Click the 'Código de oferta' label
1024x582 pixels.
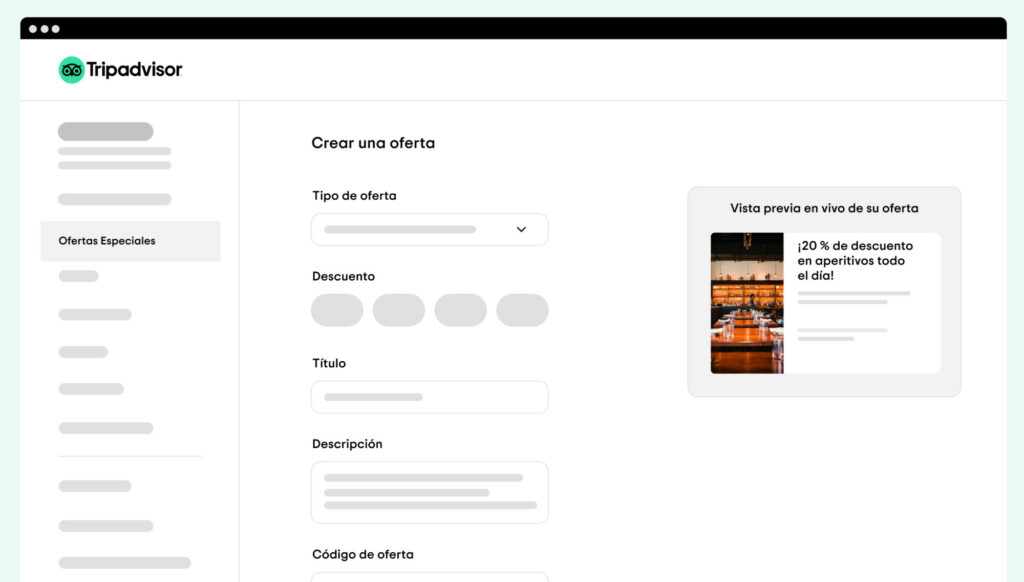pyautogui.click(x=362, y=555)
